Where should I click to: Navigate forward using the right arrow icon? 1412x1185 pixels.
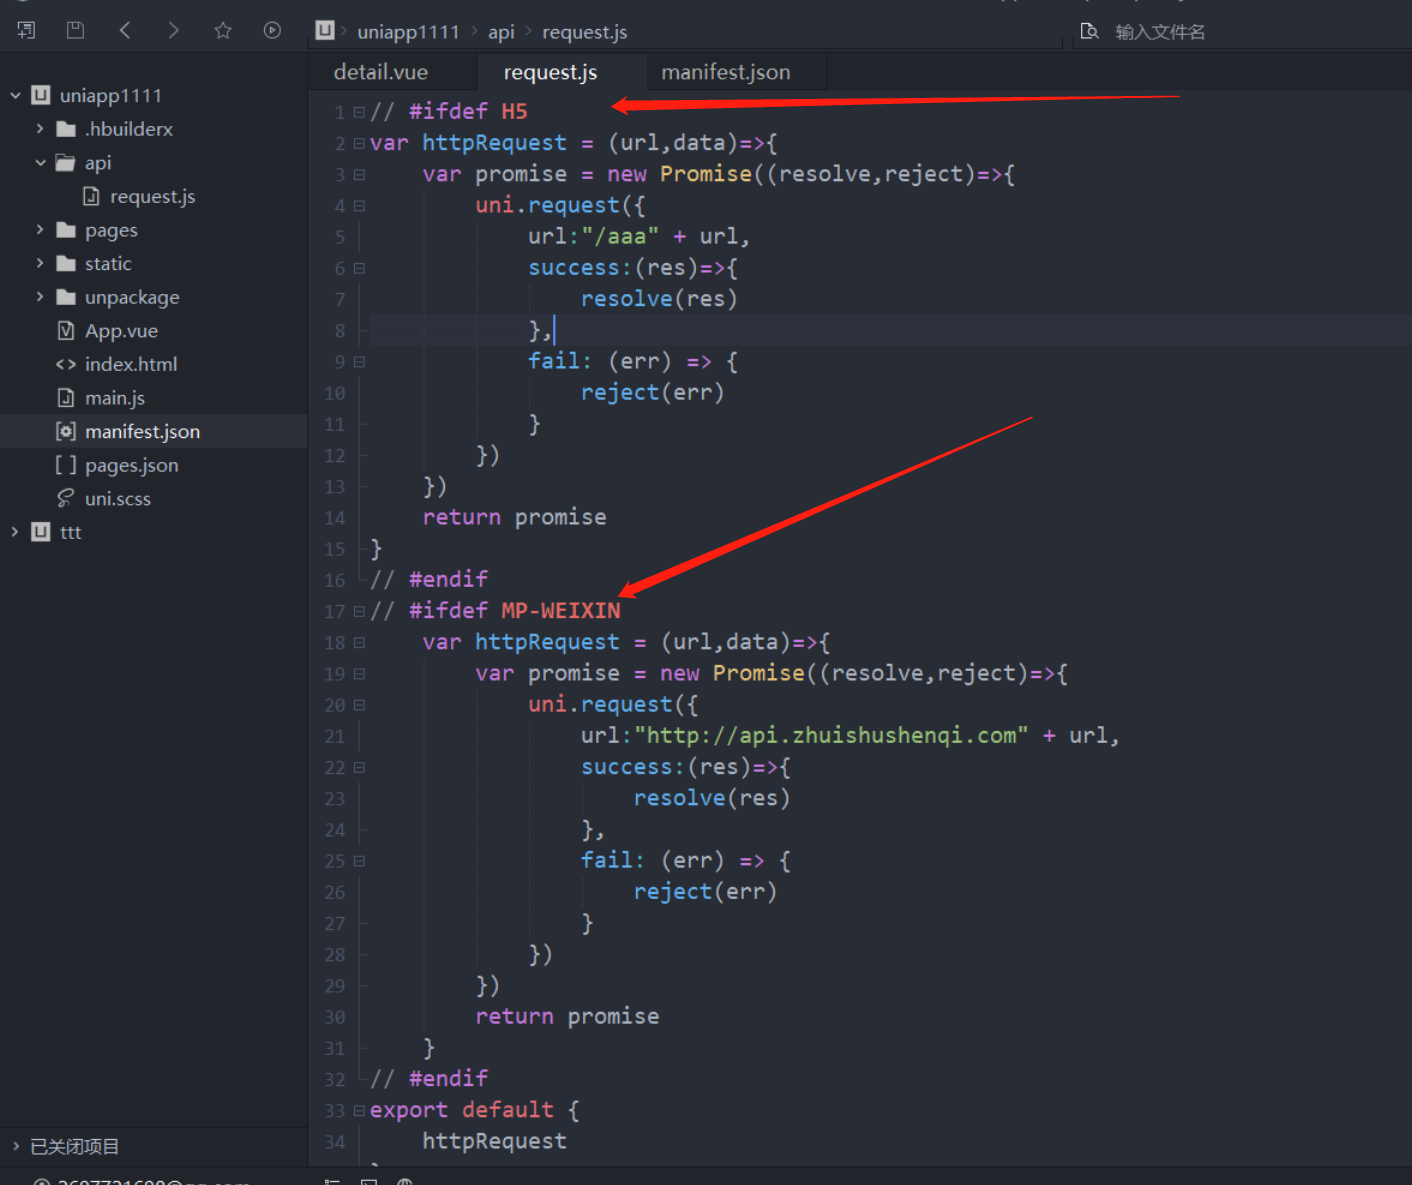pos(173,29)
